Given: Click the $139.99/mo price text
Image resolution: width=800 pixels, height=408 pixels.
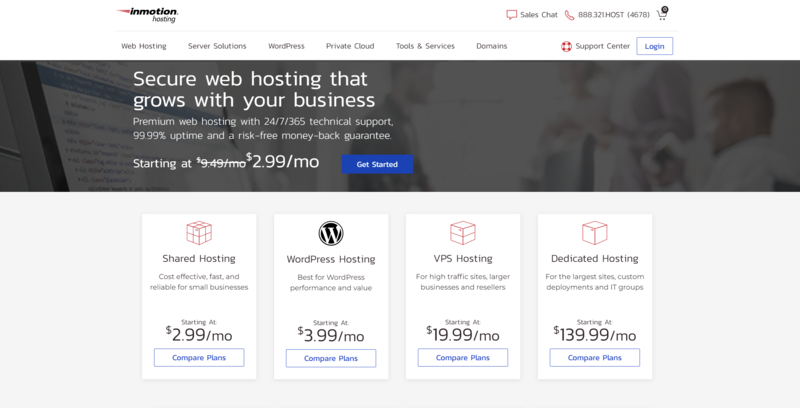Looking at the screenshot, I should pyautogui.click(x=595, y=335).
